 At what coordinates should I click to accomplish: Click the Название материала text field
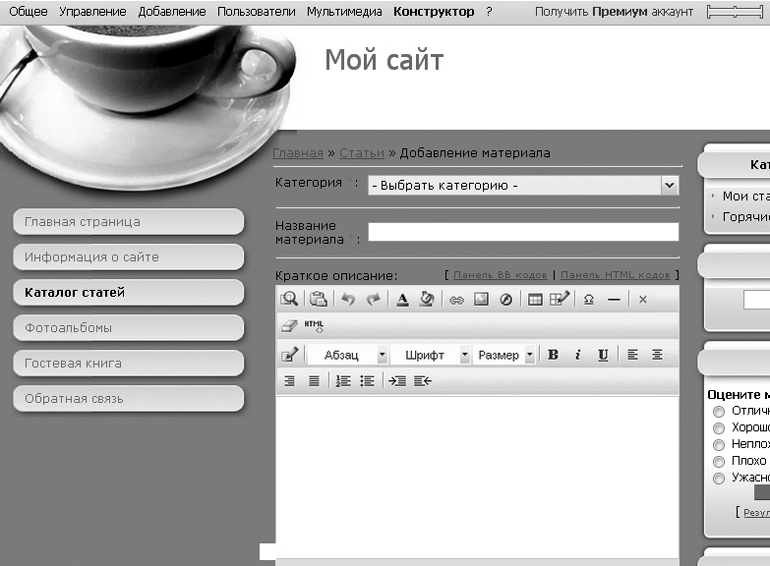pyautogui.click(x=523, y=232)
